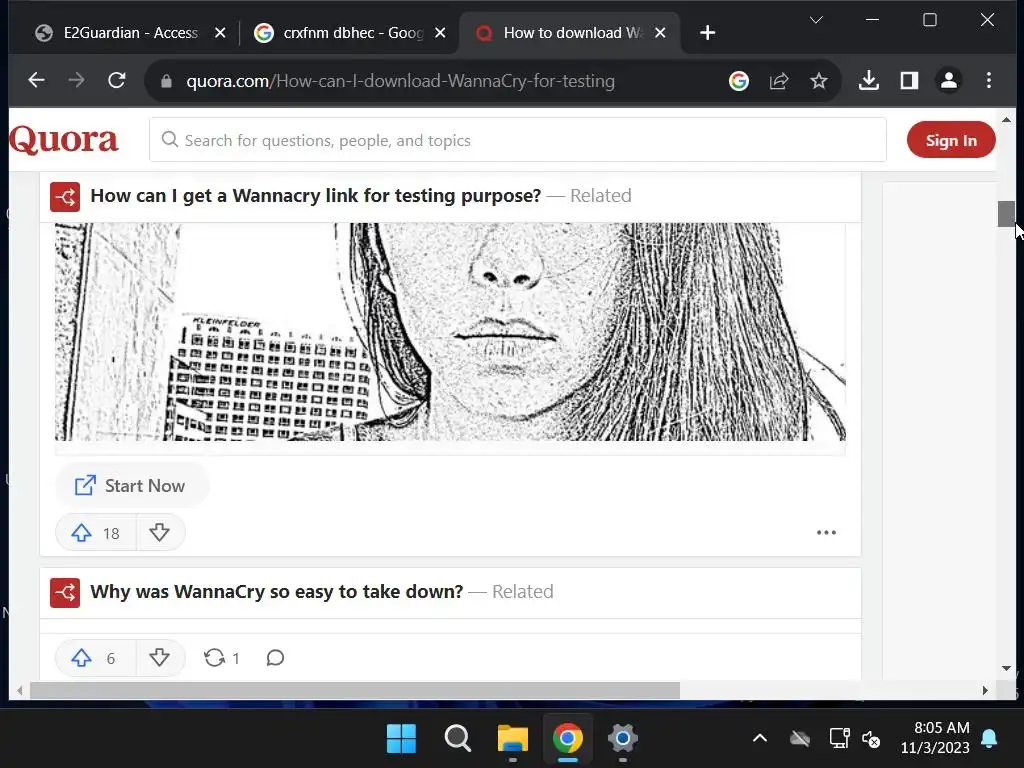Image resolution: width=1024 pixels, height=768 pixels.
Task: Open the tab search dropdown chevron
Action: pos(816,20)
